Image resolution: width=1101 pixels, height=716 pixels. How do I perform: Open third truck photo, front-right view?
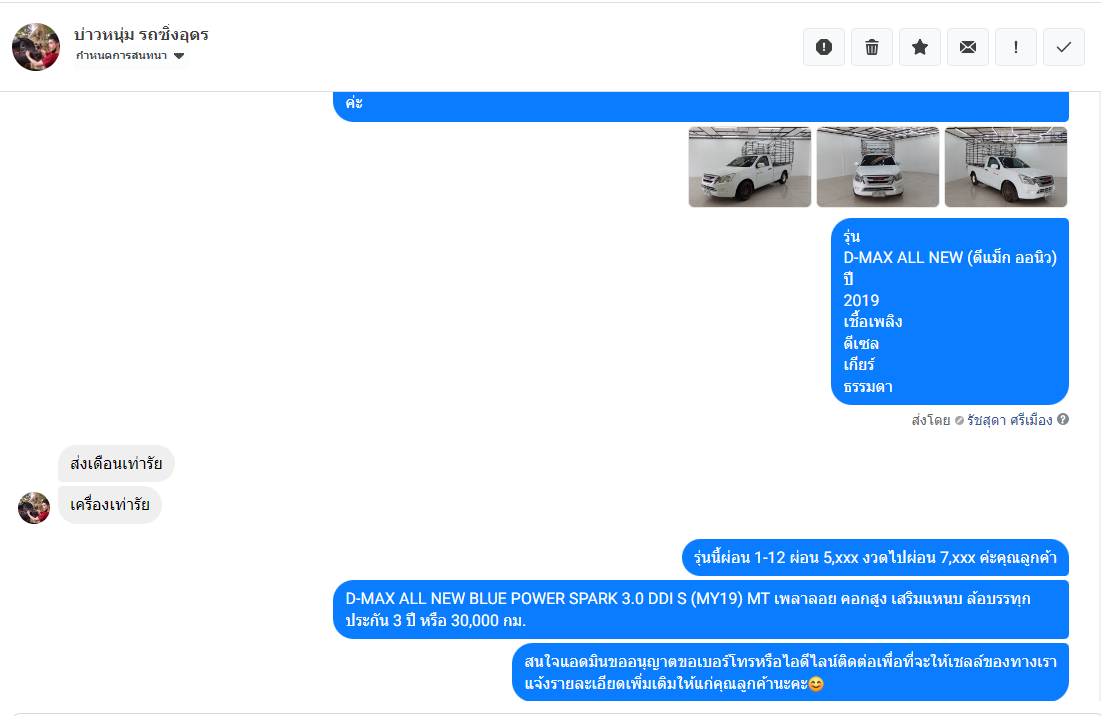pyautogui.click(x=1006, y=167)
